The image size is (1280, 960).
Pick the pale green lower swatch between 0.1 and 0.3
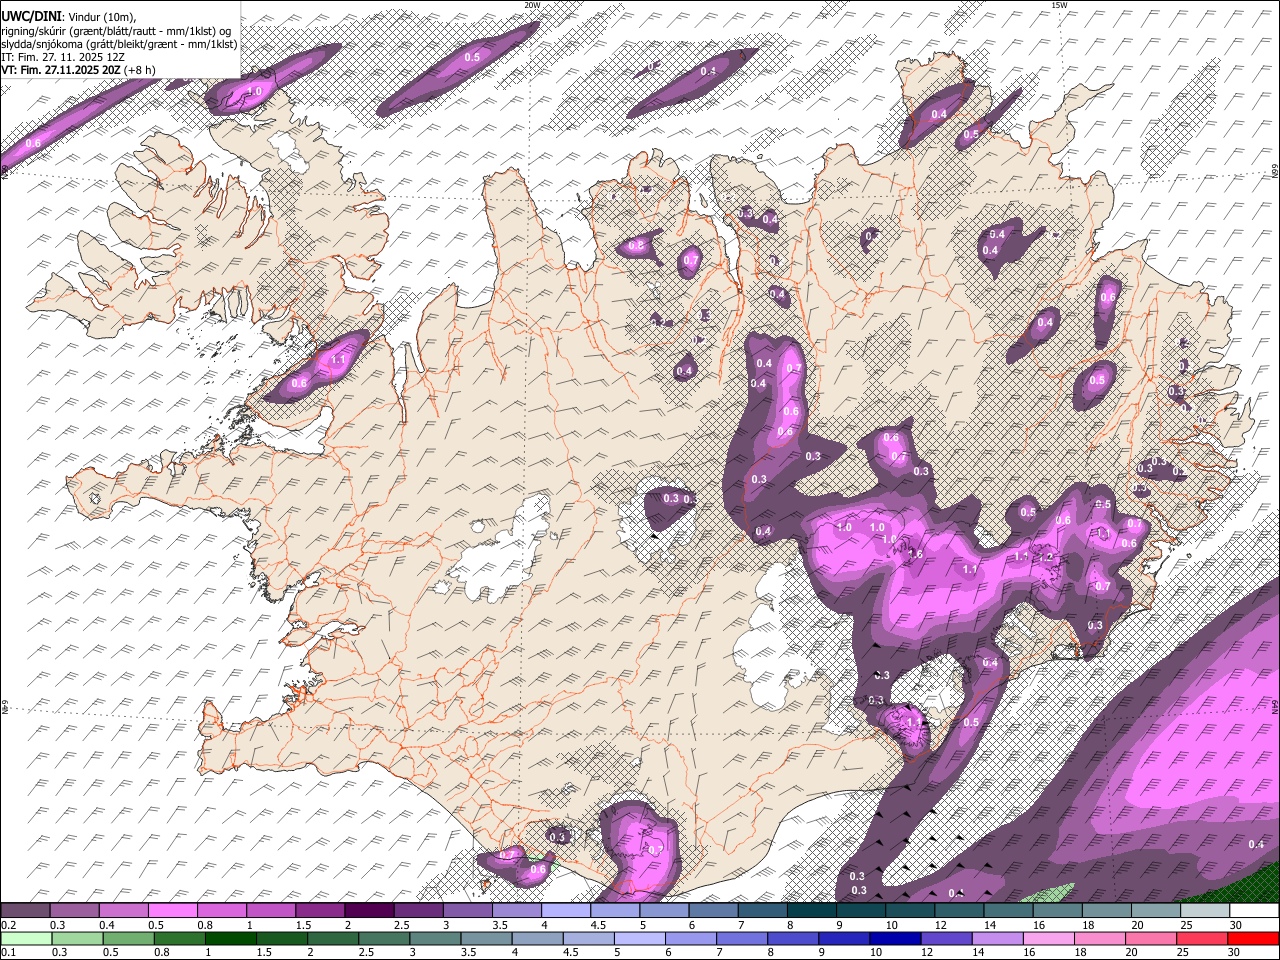pos(26,939)
